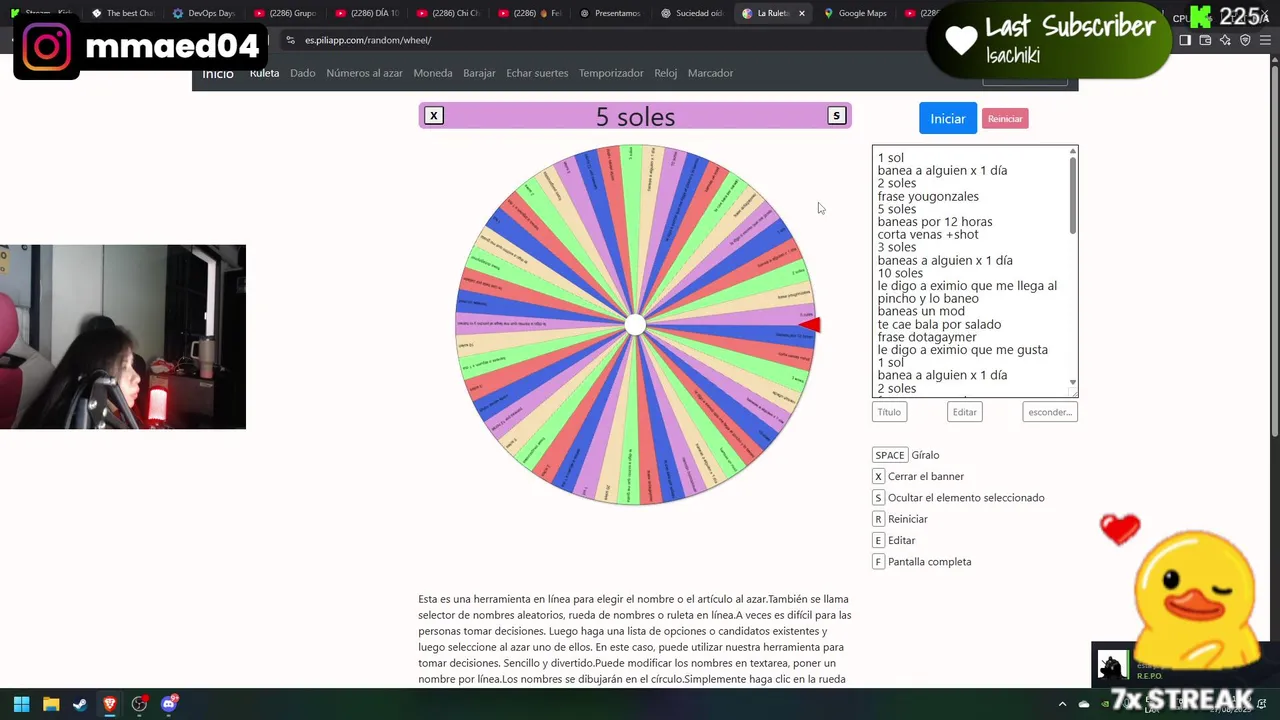Click the red pointer arrow on the wheel
Screen dimensions: 1280x720
click(809, 324)
